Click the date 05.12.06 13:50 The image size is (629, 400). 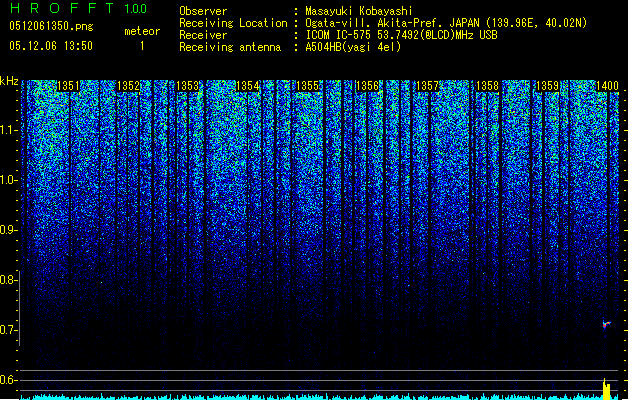coord(51,46)
